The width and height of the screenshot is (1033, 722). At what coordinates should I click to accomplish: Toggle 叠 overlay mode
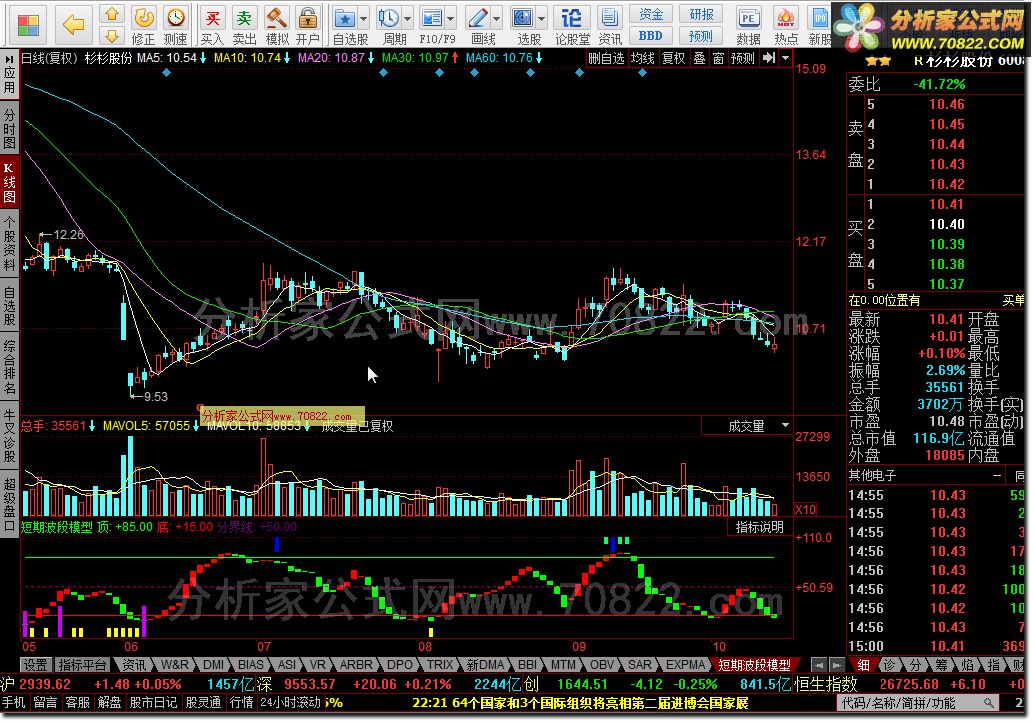[699, 58]
